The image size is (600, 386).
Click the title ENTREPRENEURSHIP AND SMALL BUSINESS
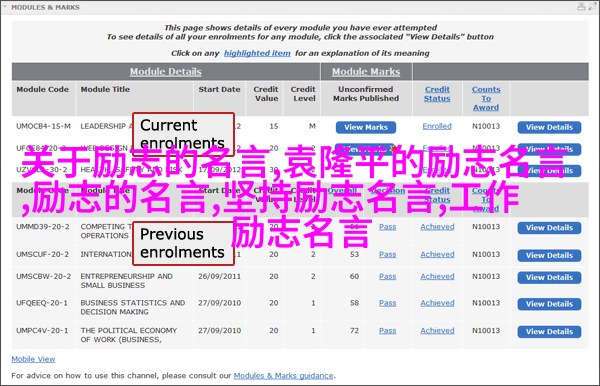(x=127, y=281)
